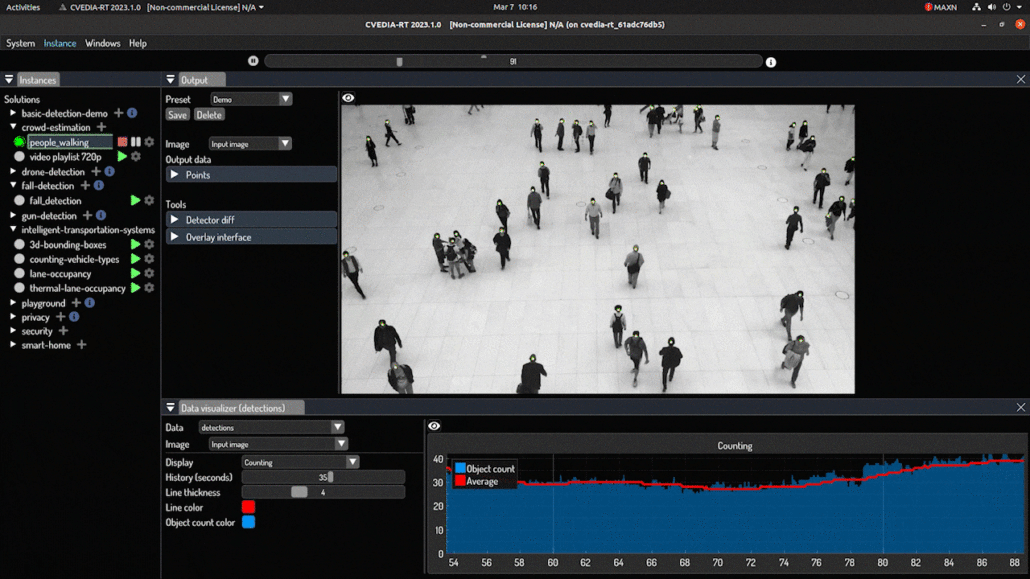Click the Save button in the Output panel

177,114
